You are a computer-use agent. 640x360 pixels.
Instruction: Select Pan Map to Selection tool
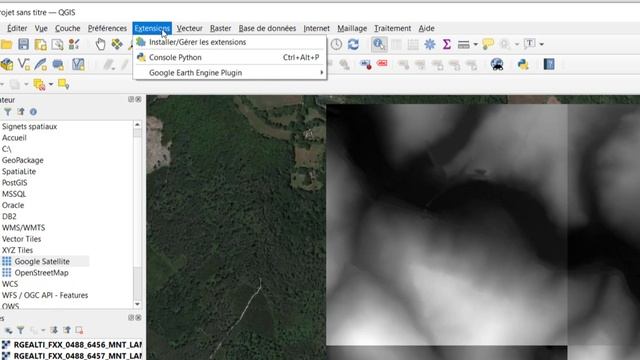[117, 44]
